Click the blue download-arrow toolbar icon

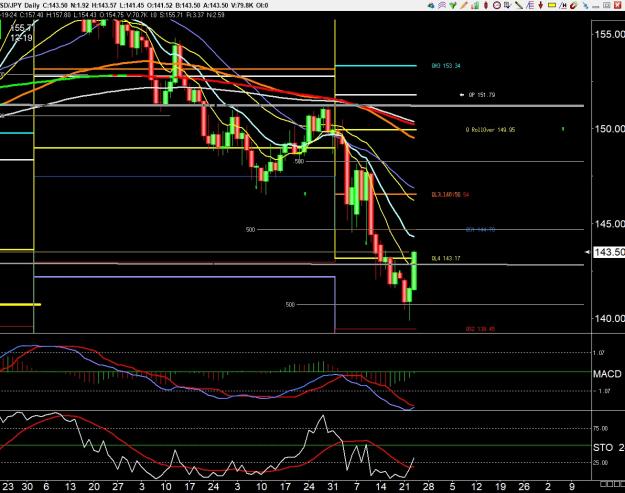pyautogui.click(x=508, y=5)
